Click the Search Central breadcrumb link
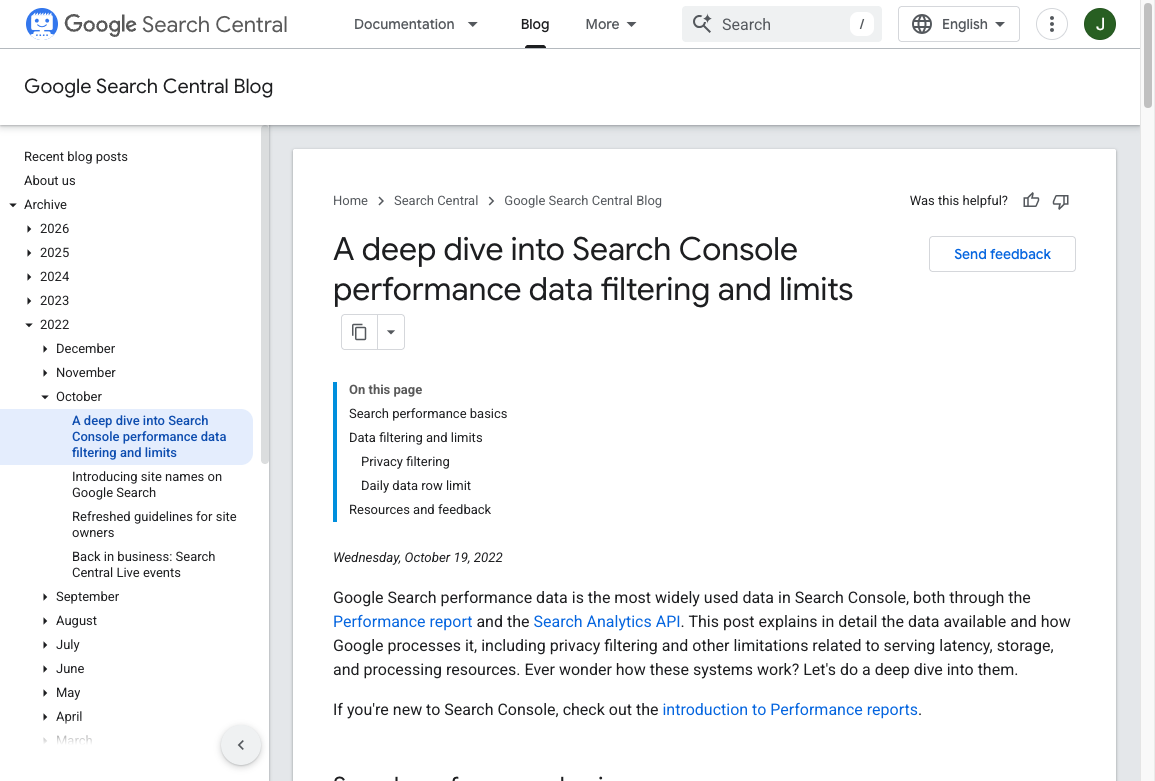The height and width of the screenshot is (781, 1155). click(x=435, y=200)
